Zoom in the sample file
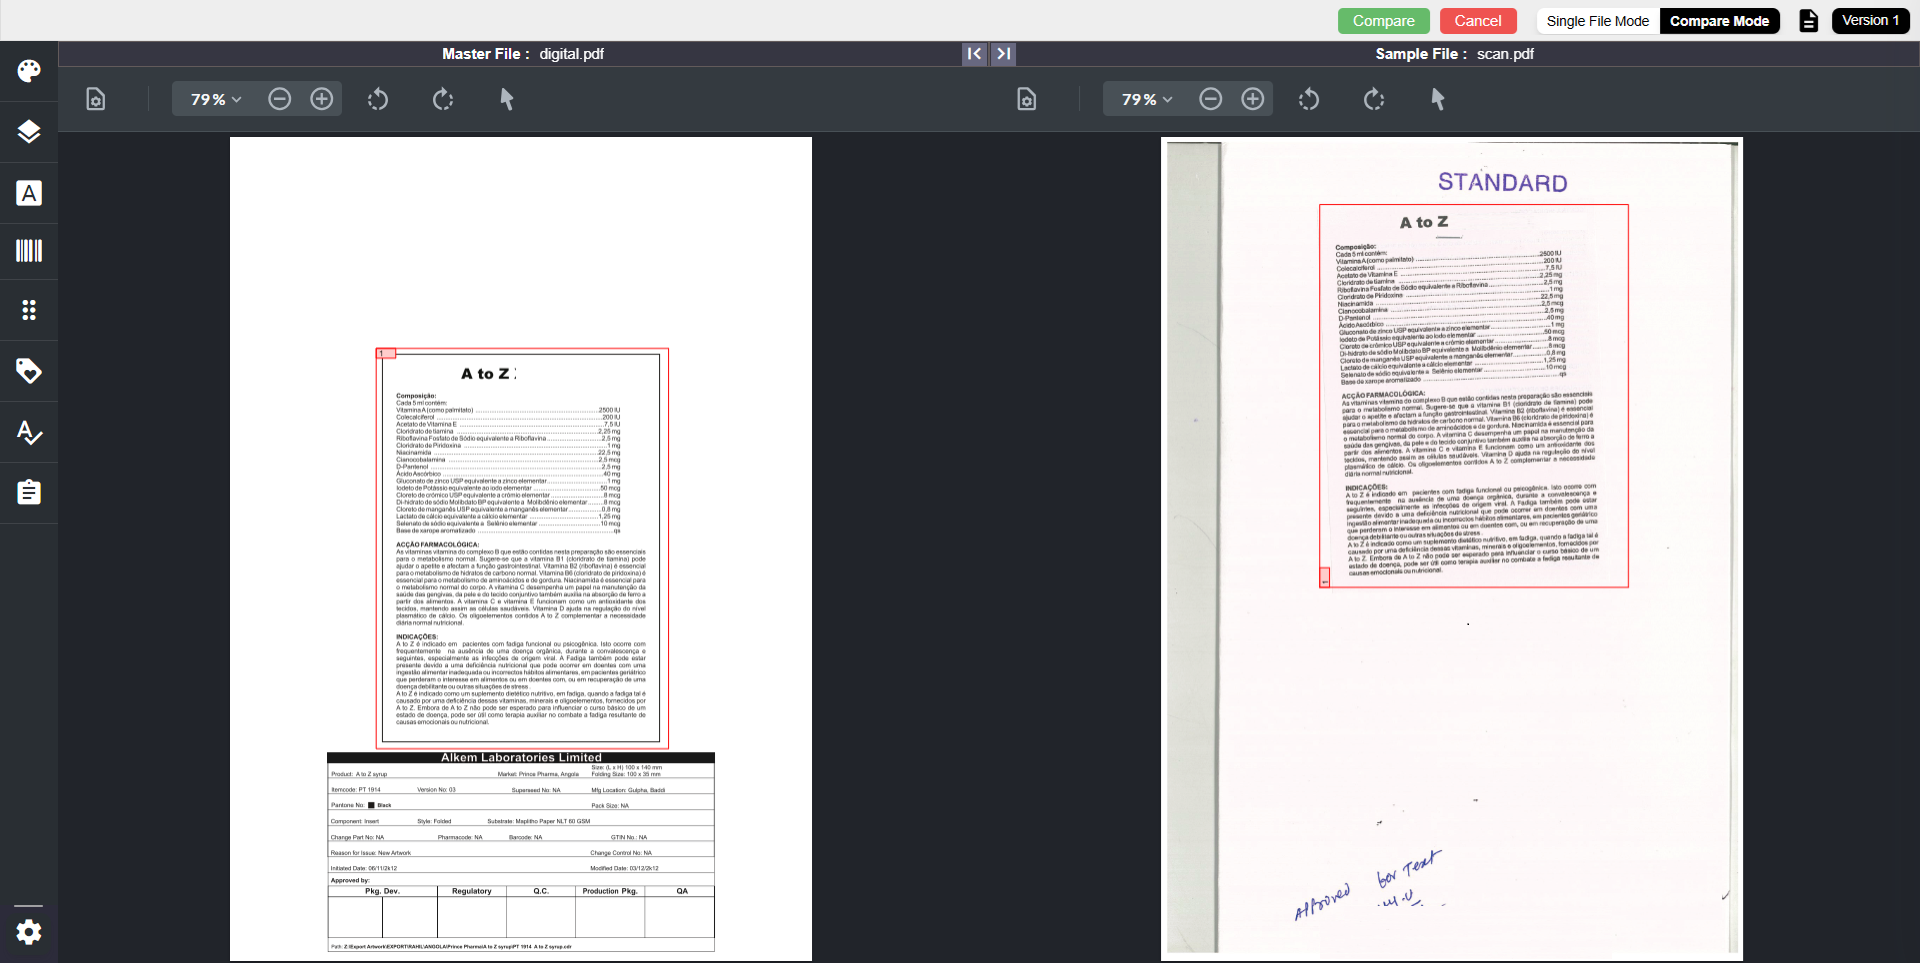 (x=1253, y=99)
